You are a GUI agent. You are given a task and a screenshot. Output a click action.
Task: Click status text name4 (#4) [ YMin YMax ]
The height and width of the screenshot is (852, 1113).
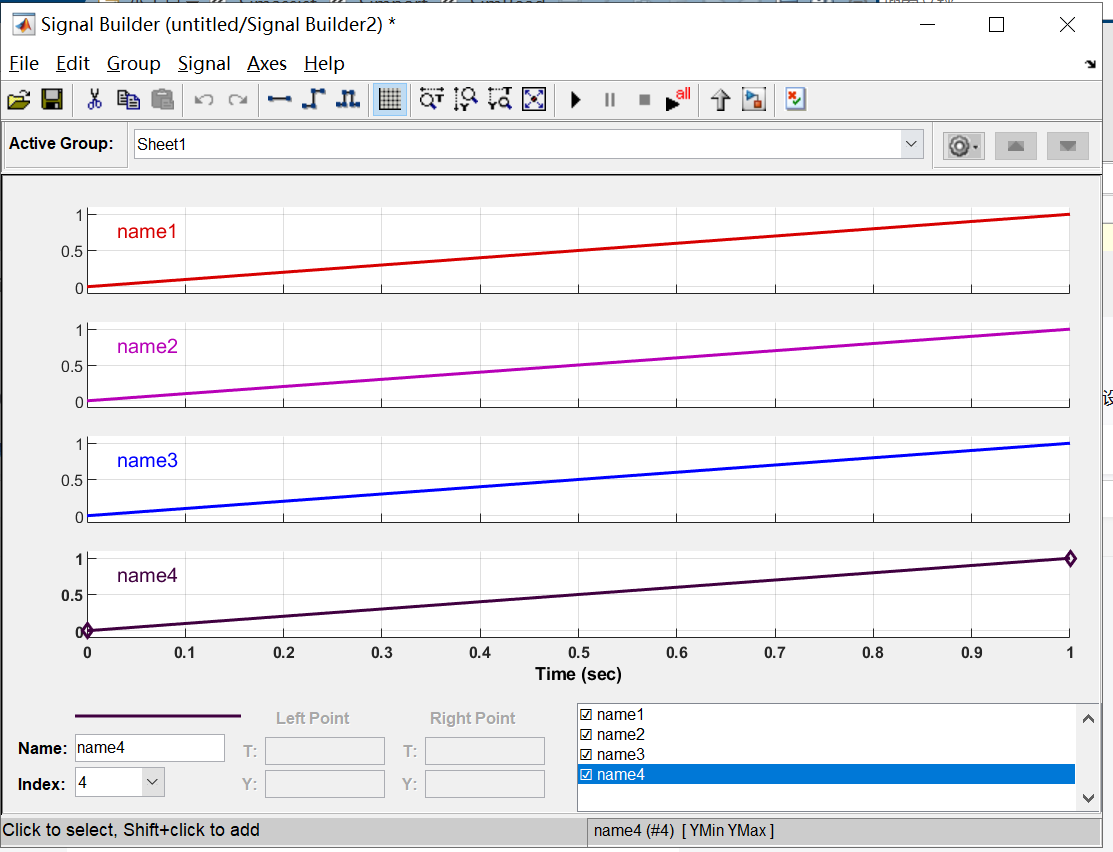(684, 830)
